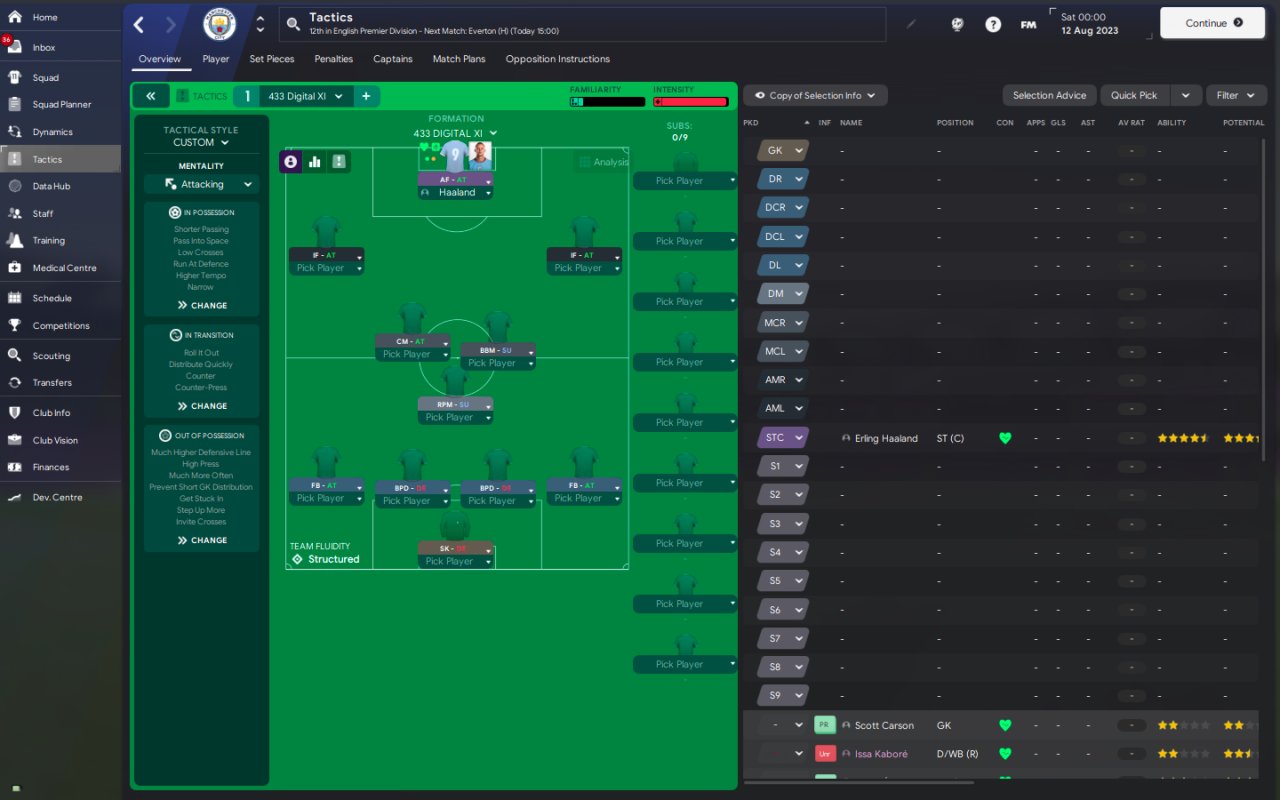Open the Squad Planner sidebar icon
Image resolution: width=1280 pixels, height=800 pixels.
pyautogui.click(x=15, y=104)
